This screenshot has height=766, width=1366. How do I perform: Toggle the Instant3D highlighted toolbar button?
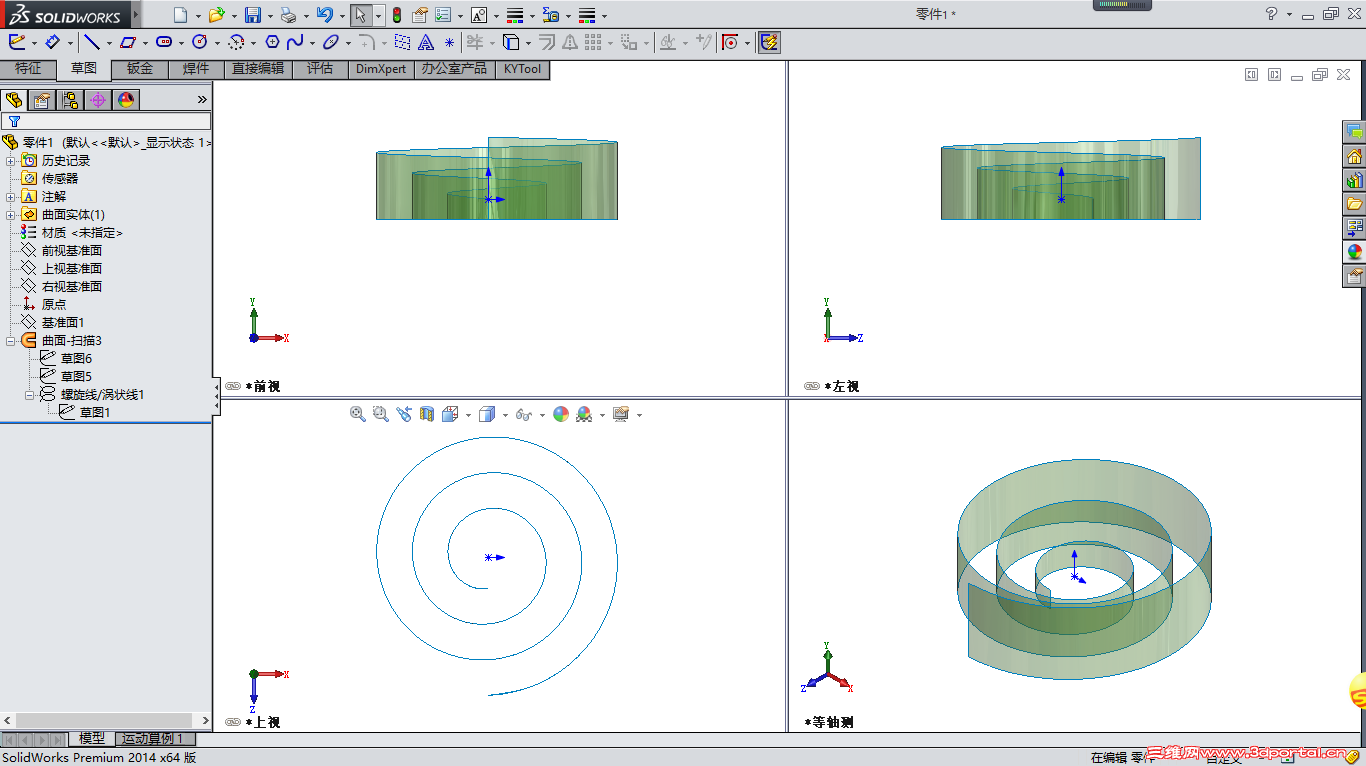(769, 42)
